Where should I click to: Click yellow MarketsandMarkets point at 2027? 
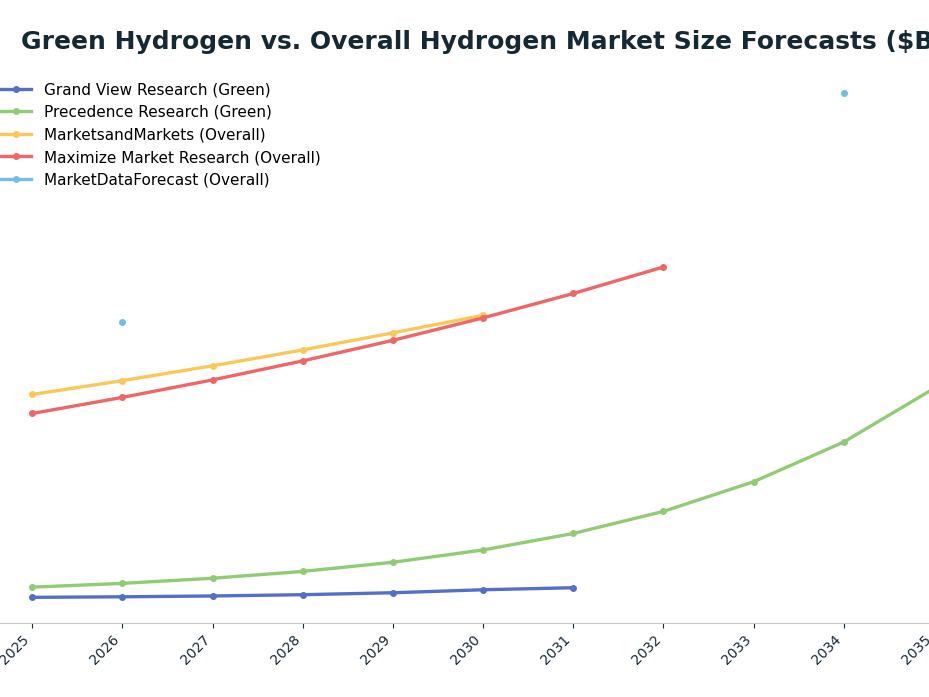[x=213, y=366]
